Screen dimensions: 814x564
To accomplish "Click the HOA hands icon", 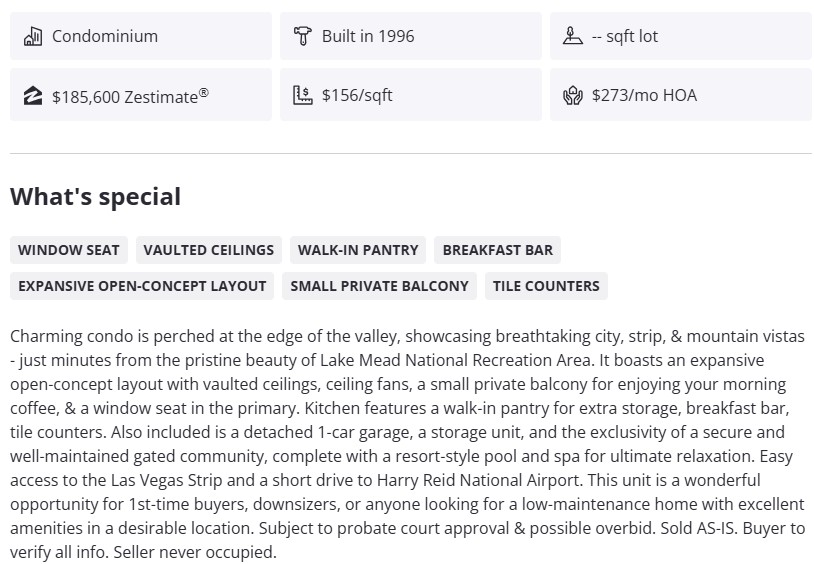I will point(572,96).
